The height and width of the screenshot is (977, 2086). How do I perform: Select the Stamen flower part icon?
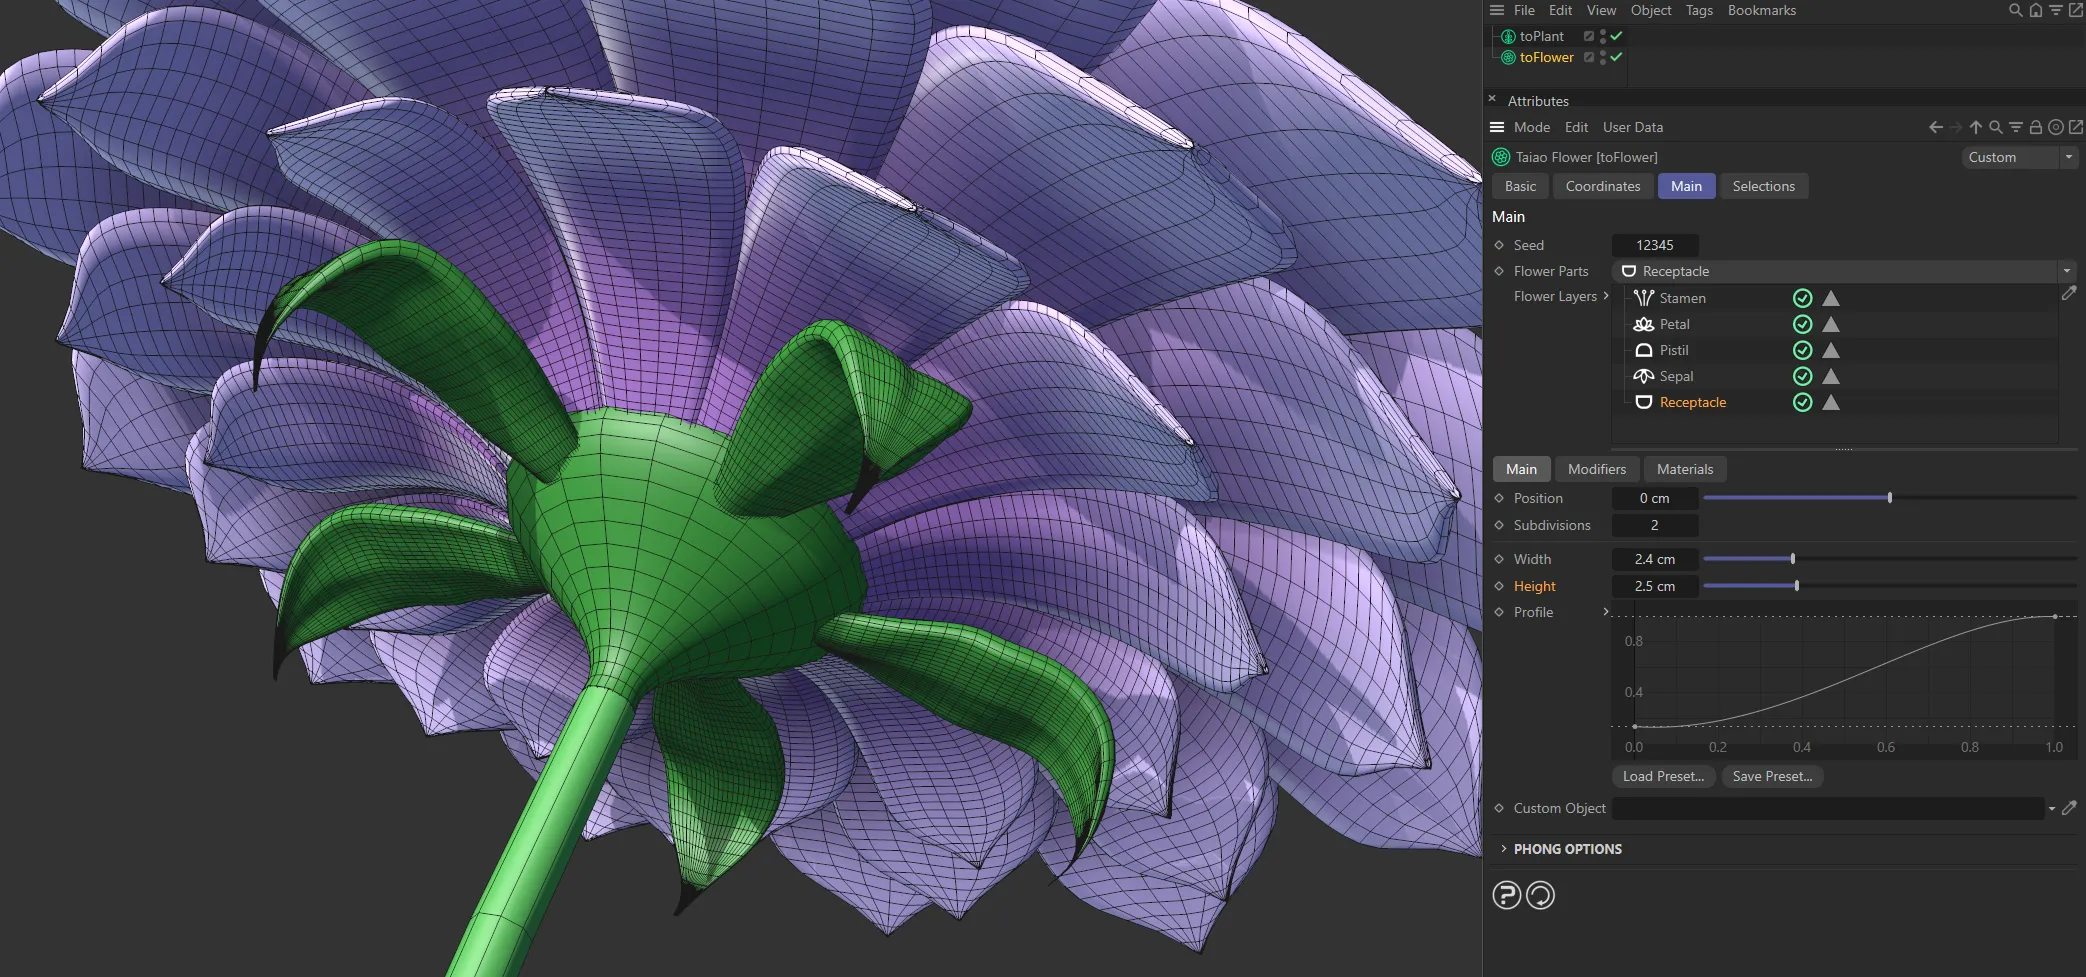click(1643, 298)
